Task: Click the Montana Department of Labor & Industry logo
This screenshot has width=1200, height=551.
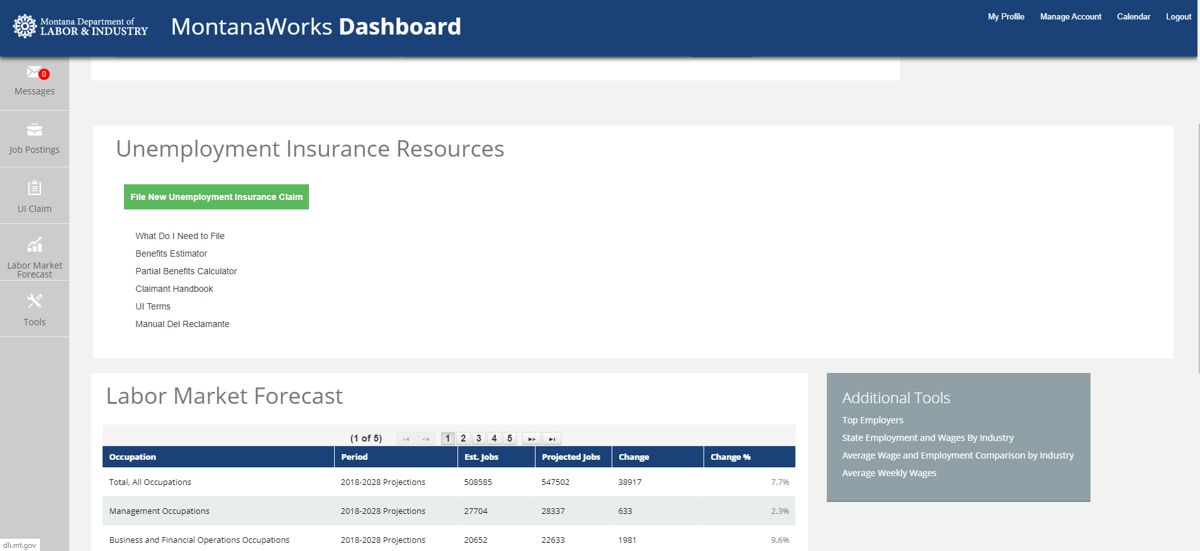Action: 80,26
